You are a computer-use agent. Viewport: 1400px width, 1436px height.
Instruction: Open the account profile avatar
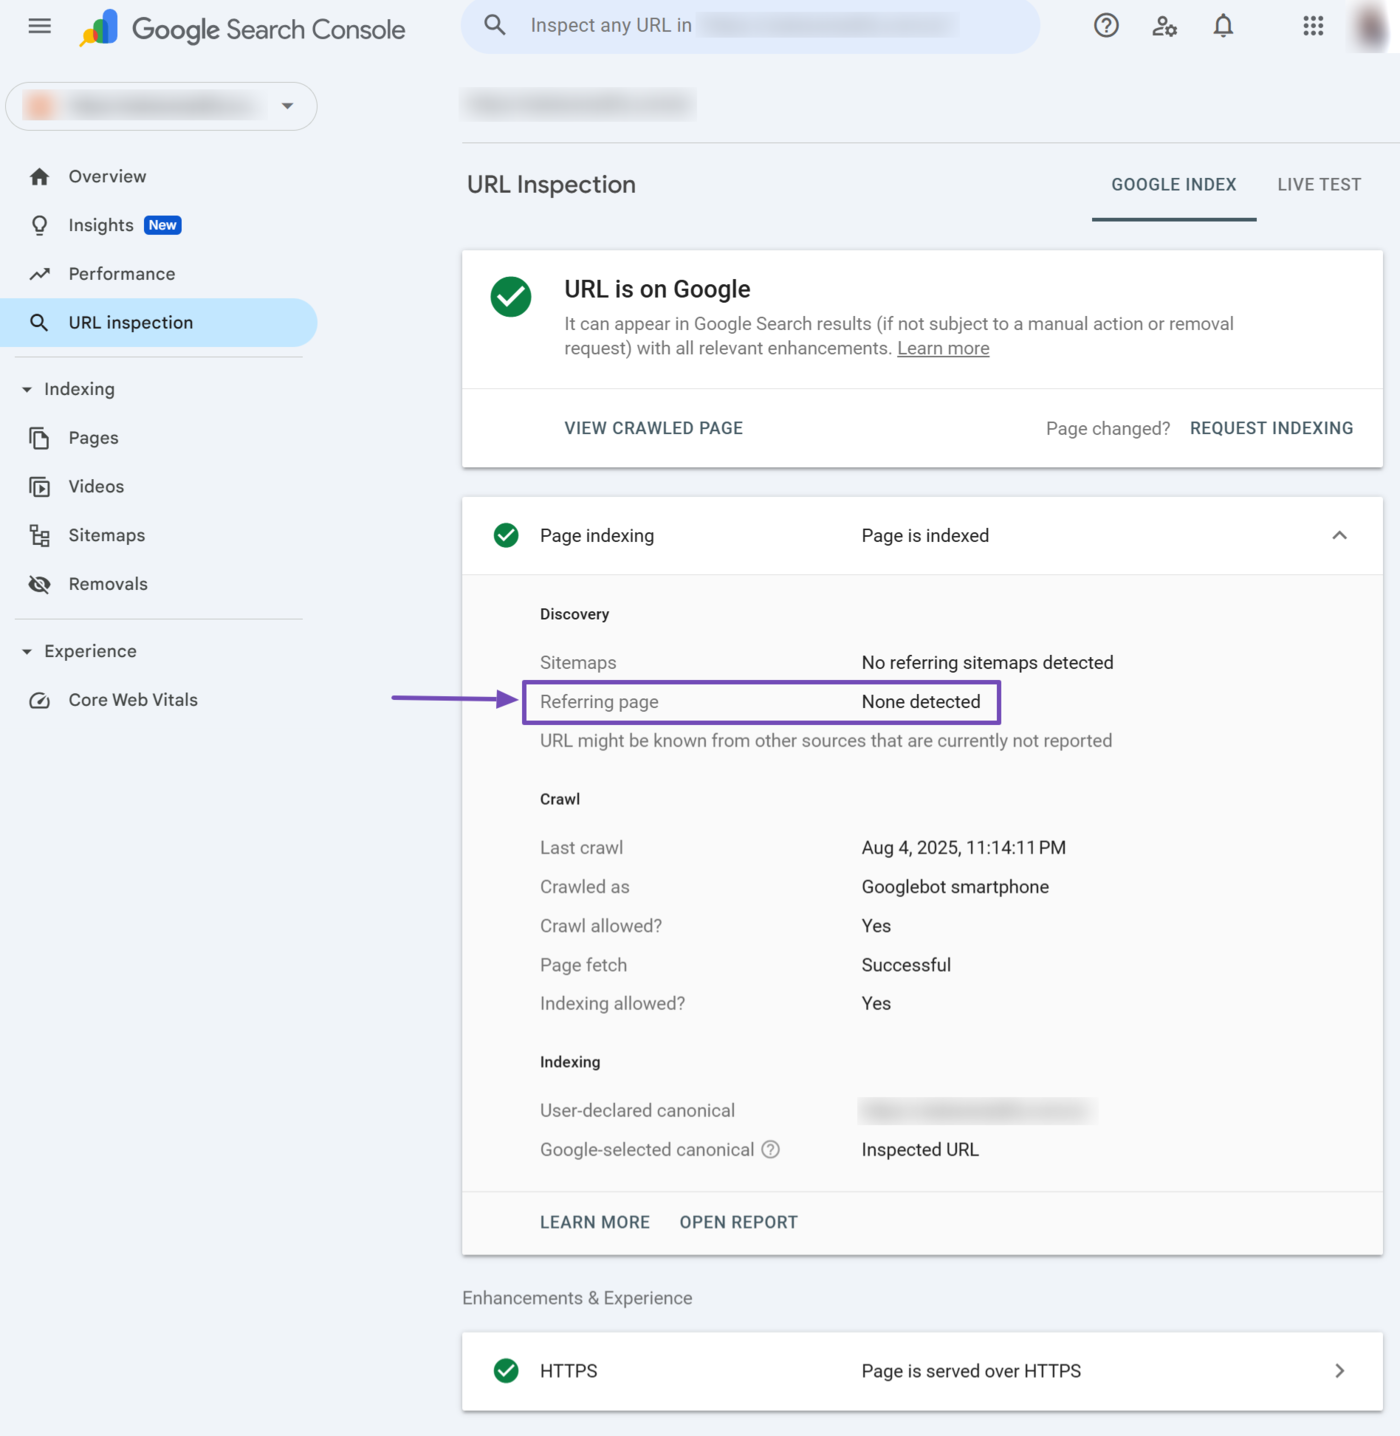1370,27
